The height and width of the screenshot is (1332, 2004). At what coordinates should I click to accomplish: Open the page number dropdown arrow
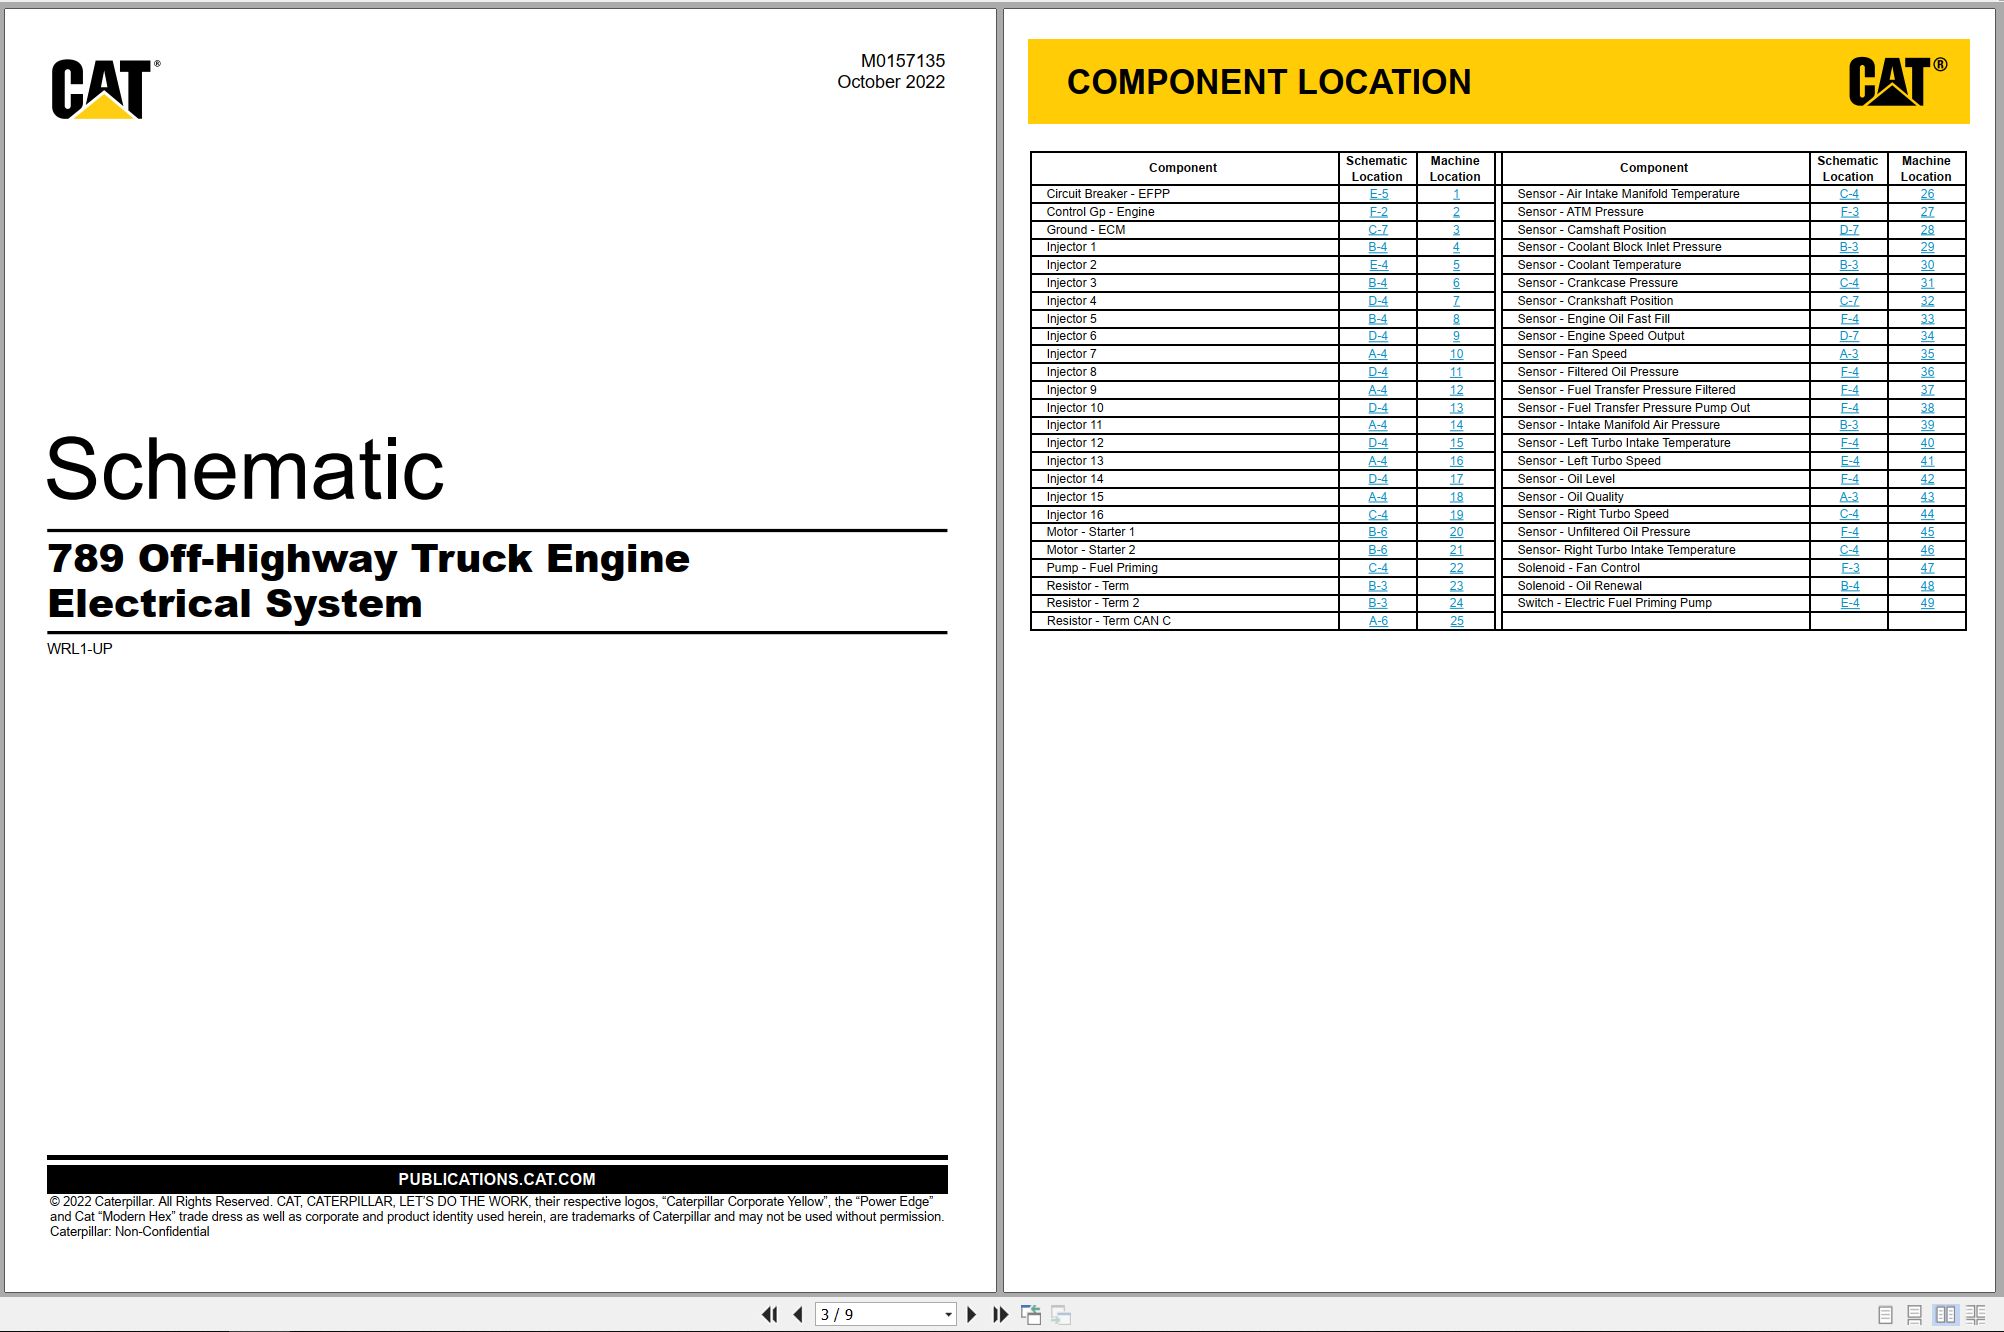[948, 1314]
